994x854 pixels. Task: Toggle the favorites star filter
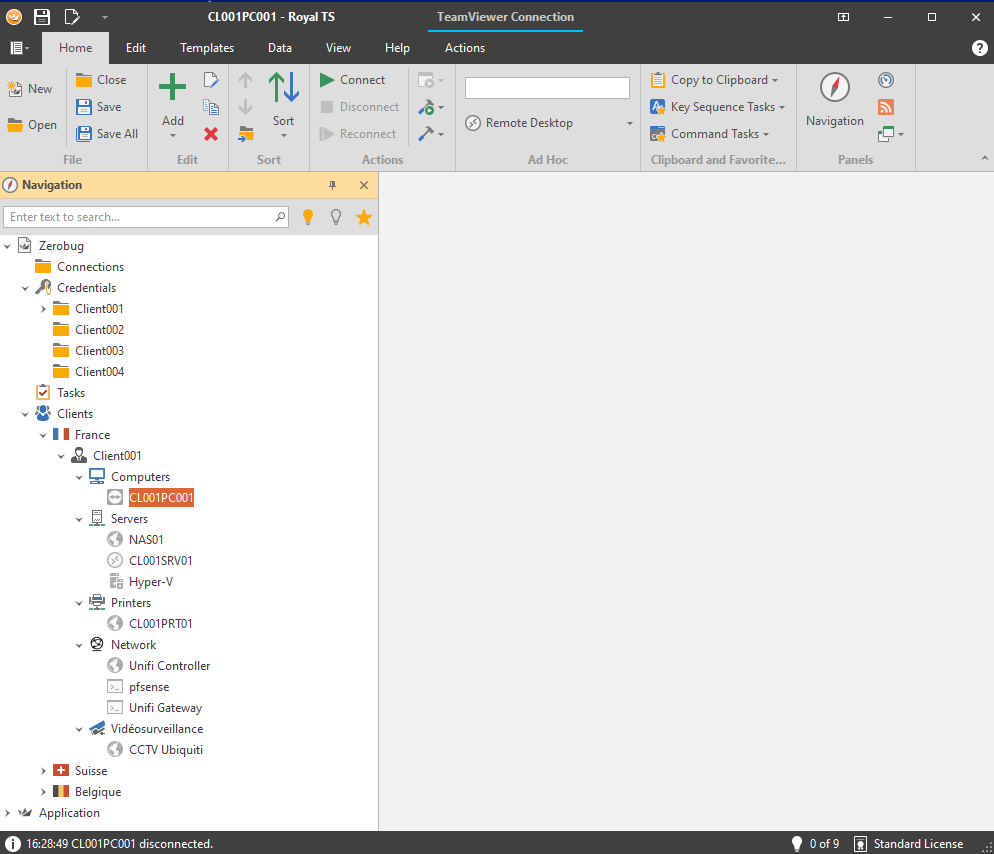click(x=364, y=217)
